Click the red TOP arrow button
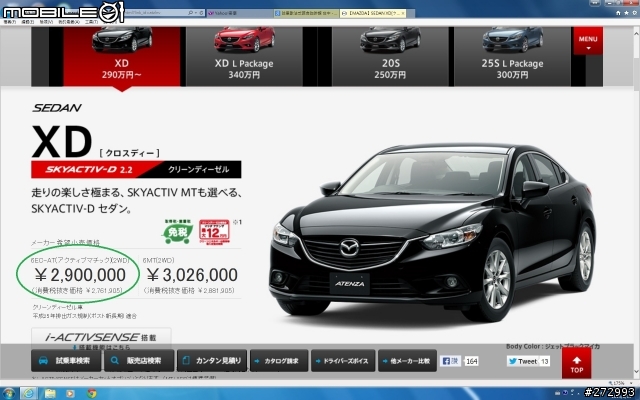 pos(576,364)
